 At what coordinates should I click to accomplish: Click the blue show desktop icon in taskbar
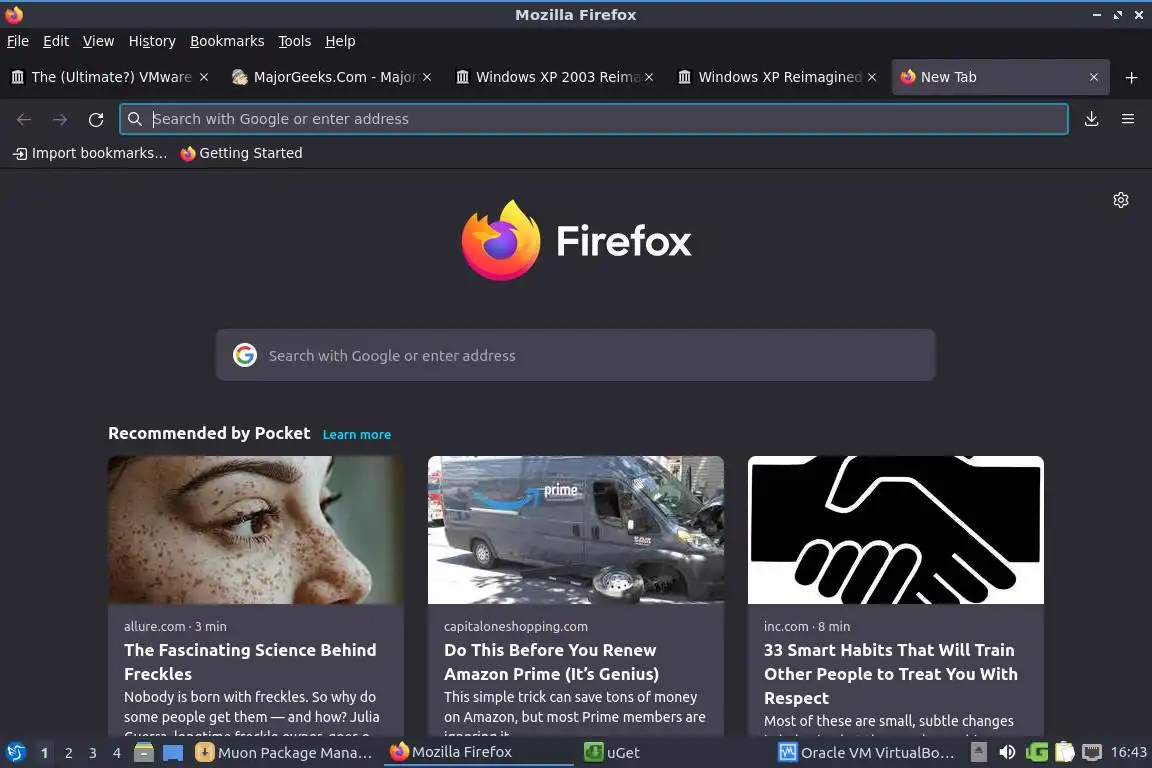[173, 753]
